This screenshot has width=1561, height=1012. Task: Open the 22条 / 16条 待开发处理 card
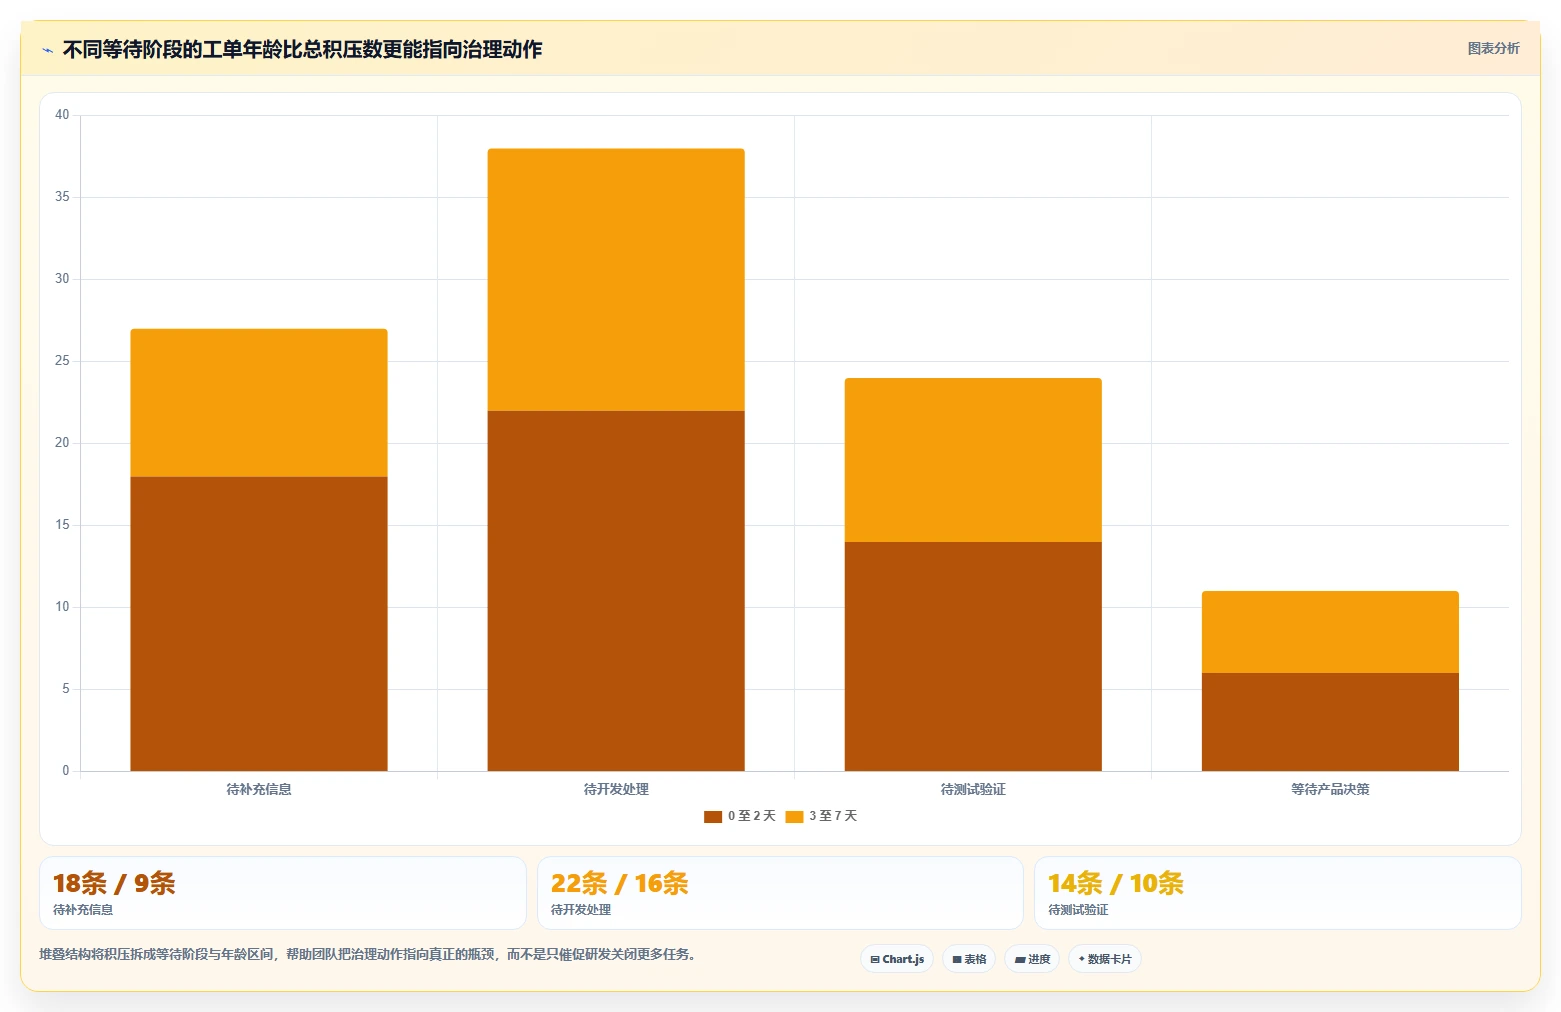[780, 893]
